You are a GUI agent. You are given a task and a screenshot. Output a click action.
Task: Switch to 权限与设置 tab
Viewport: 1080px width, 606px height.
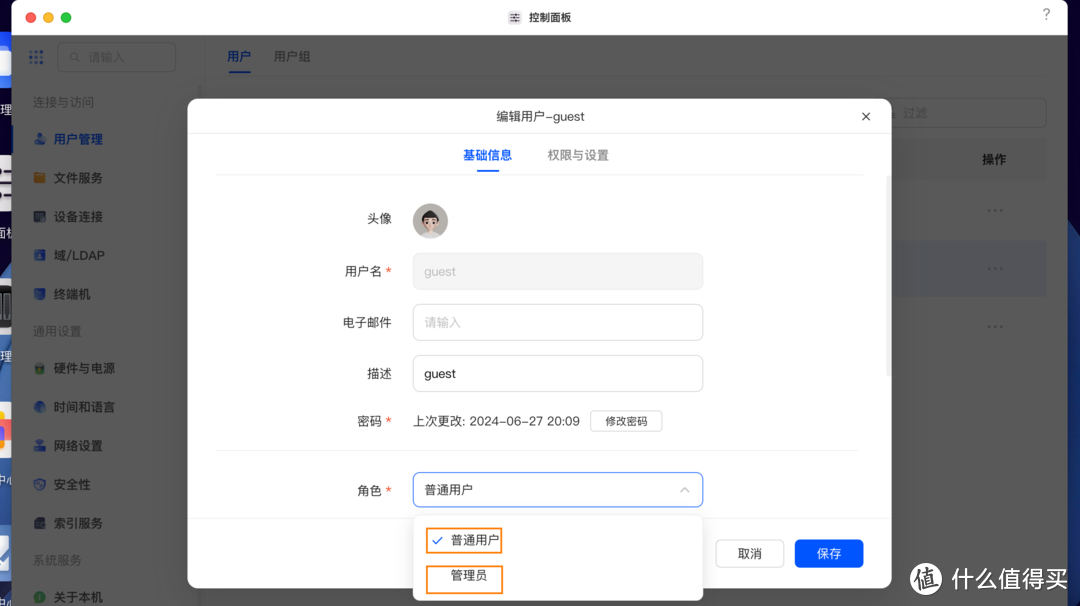click(x=578, y=155)
